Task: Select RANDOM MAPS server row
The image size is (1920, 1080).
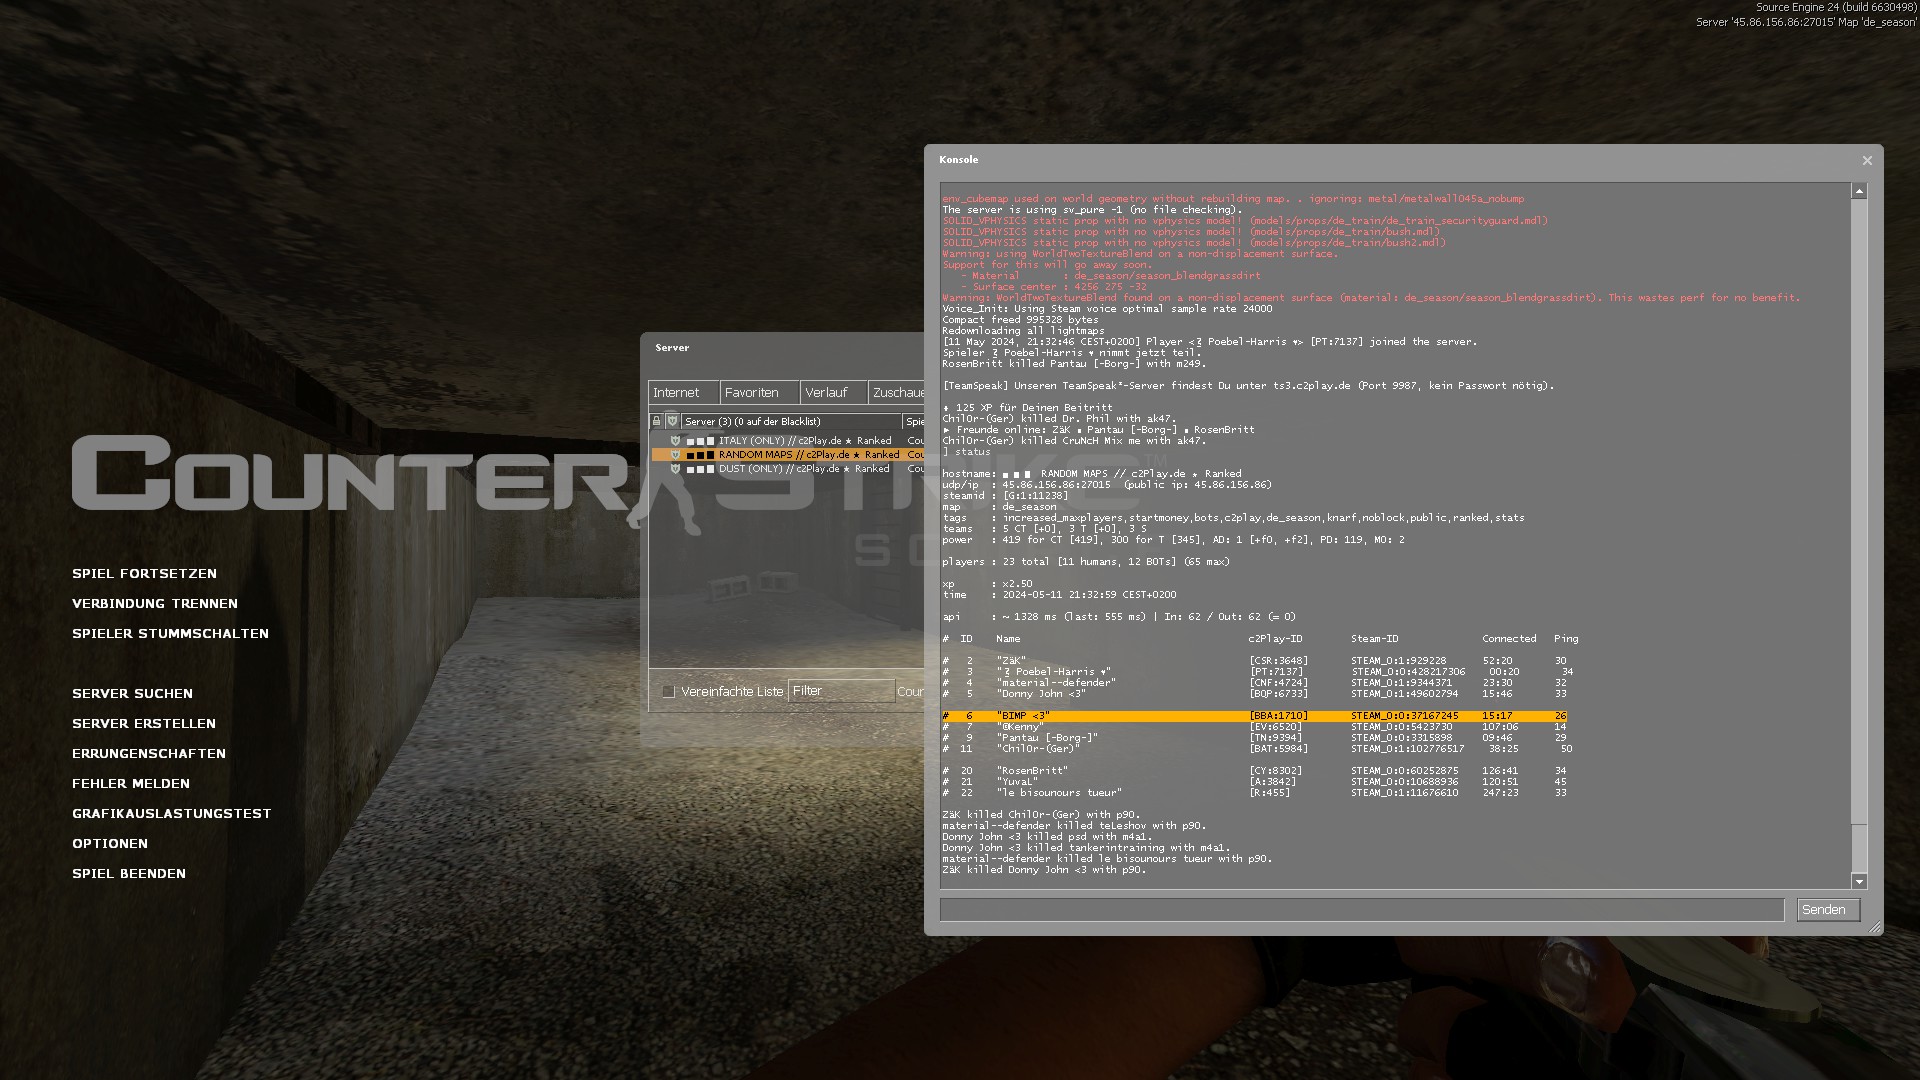Action: point(788,455)
